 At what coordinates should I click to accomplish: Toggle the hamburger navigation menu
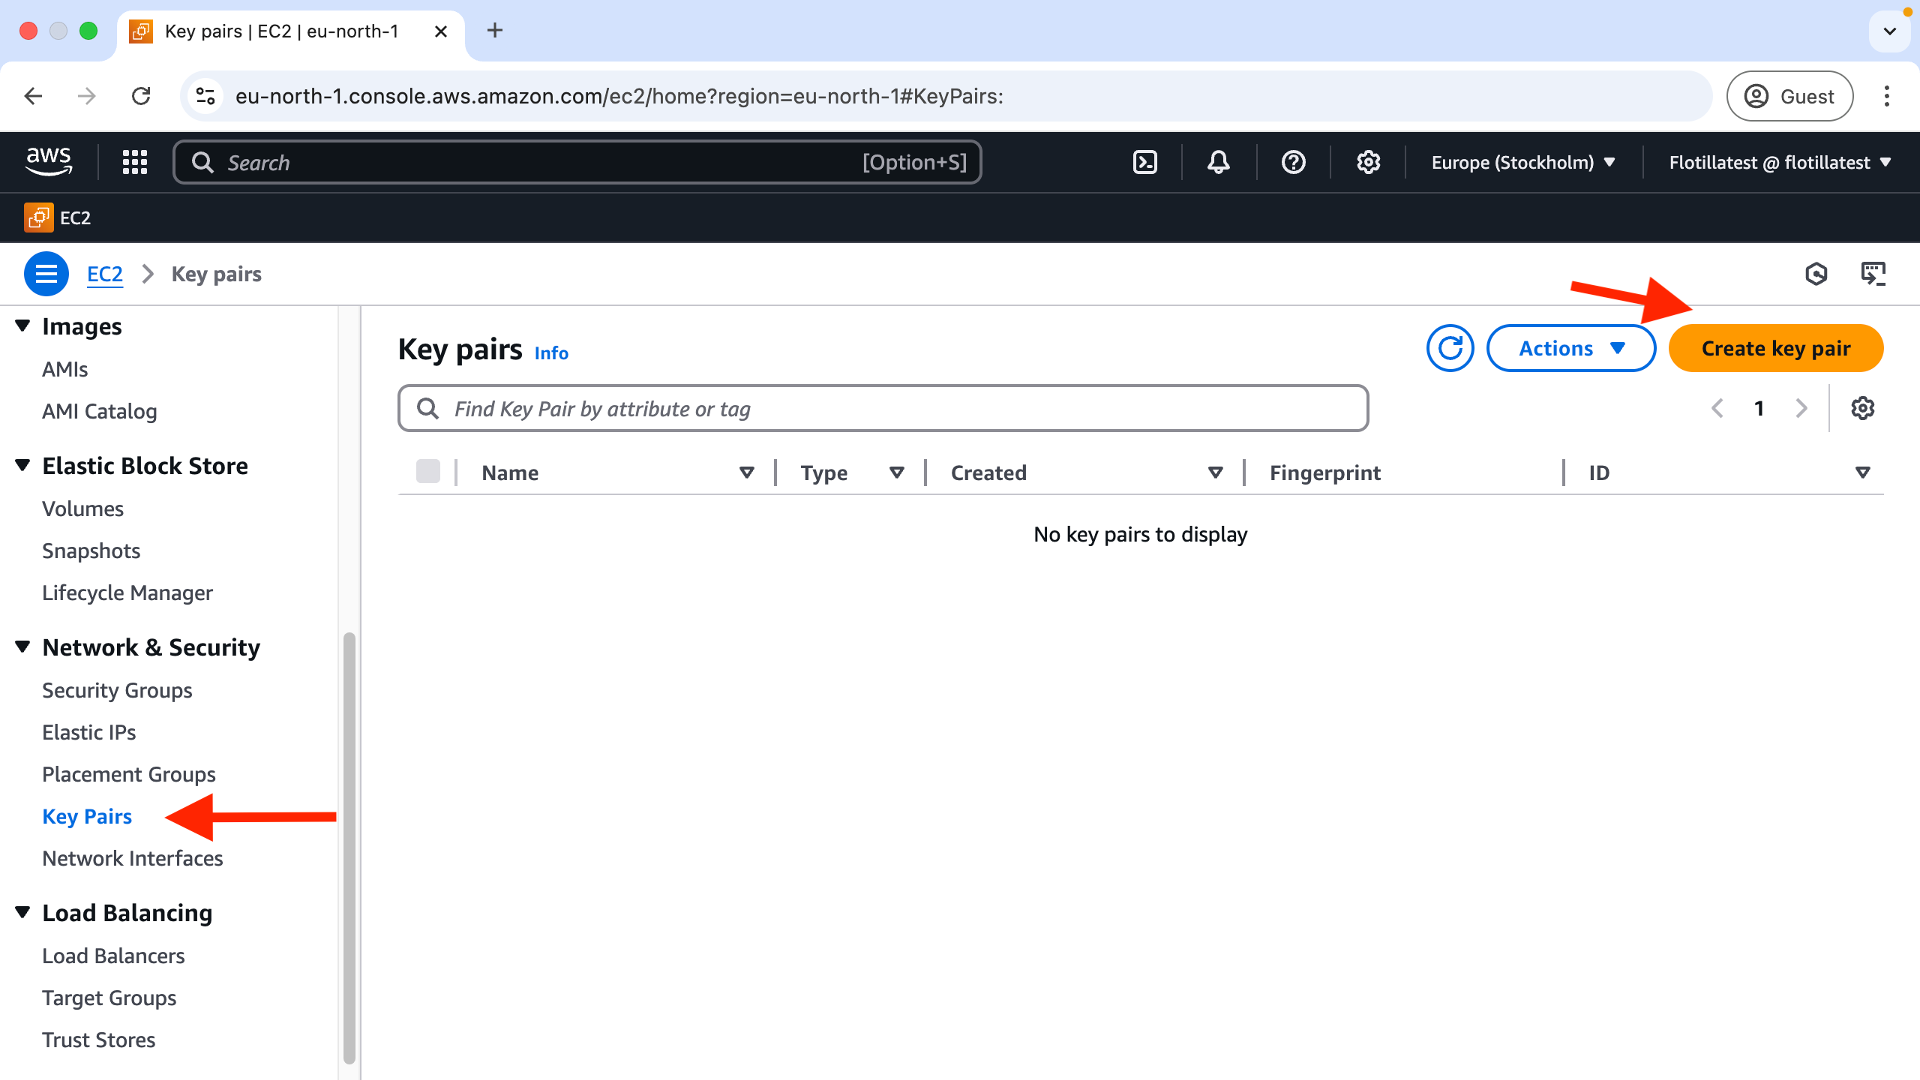point(46,274)
